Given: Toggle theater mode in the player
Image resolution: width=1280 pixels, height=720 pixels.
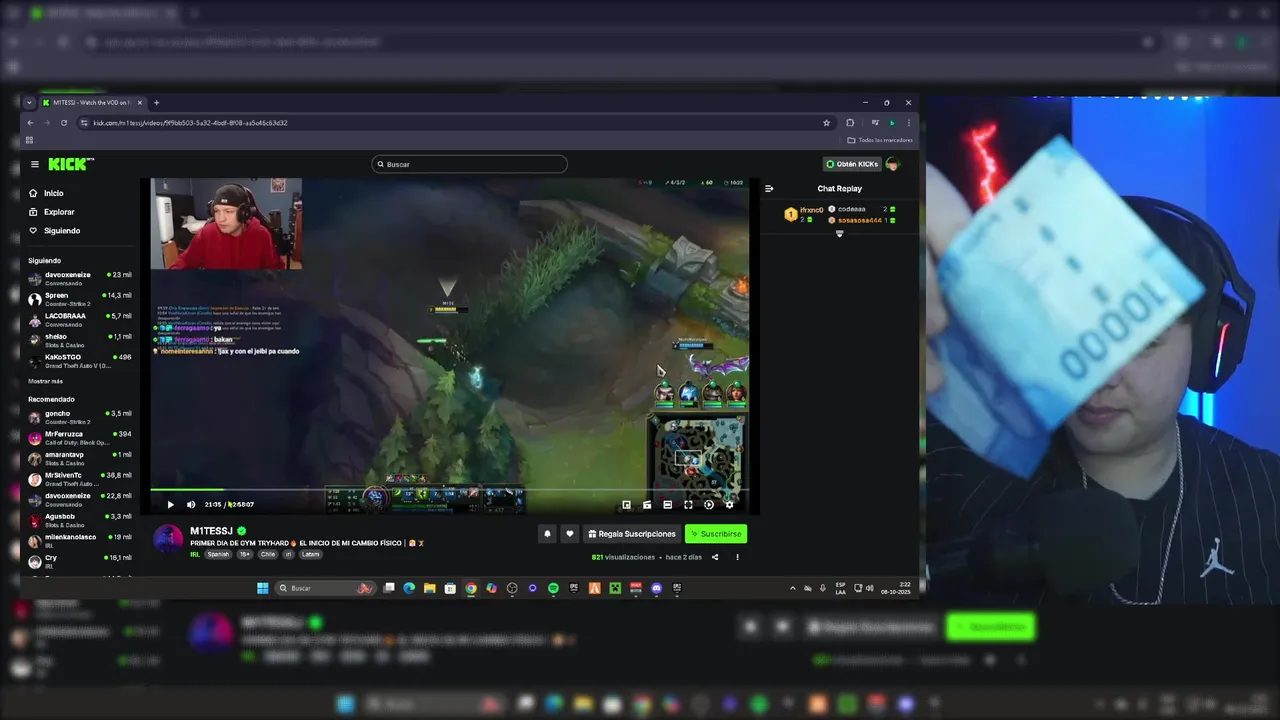Looking at the screenshot, I should tap(668, 505).
